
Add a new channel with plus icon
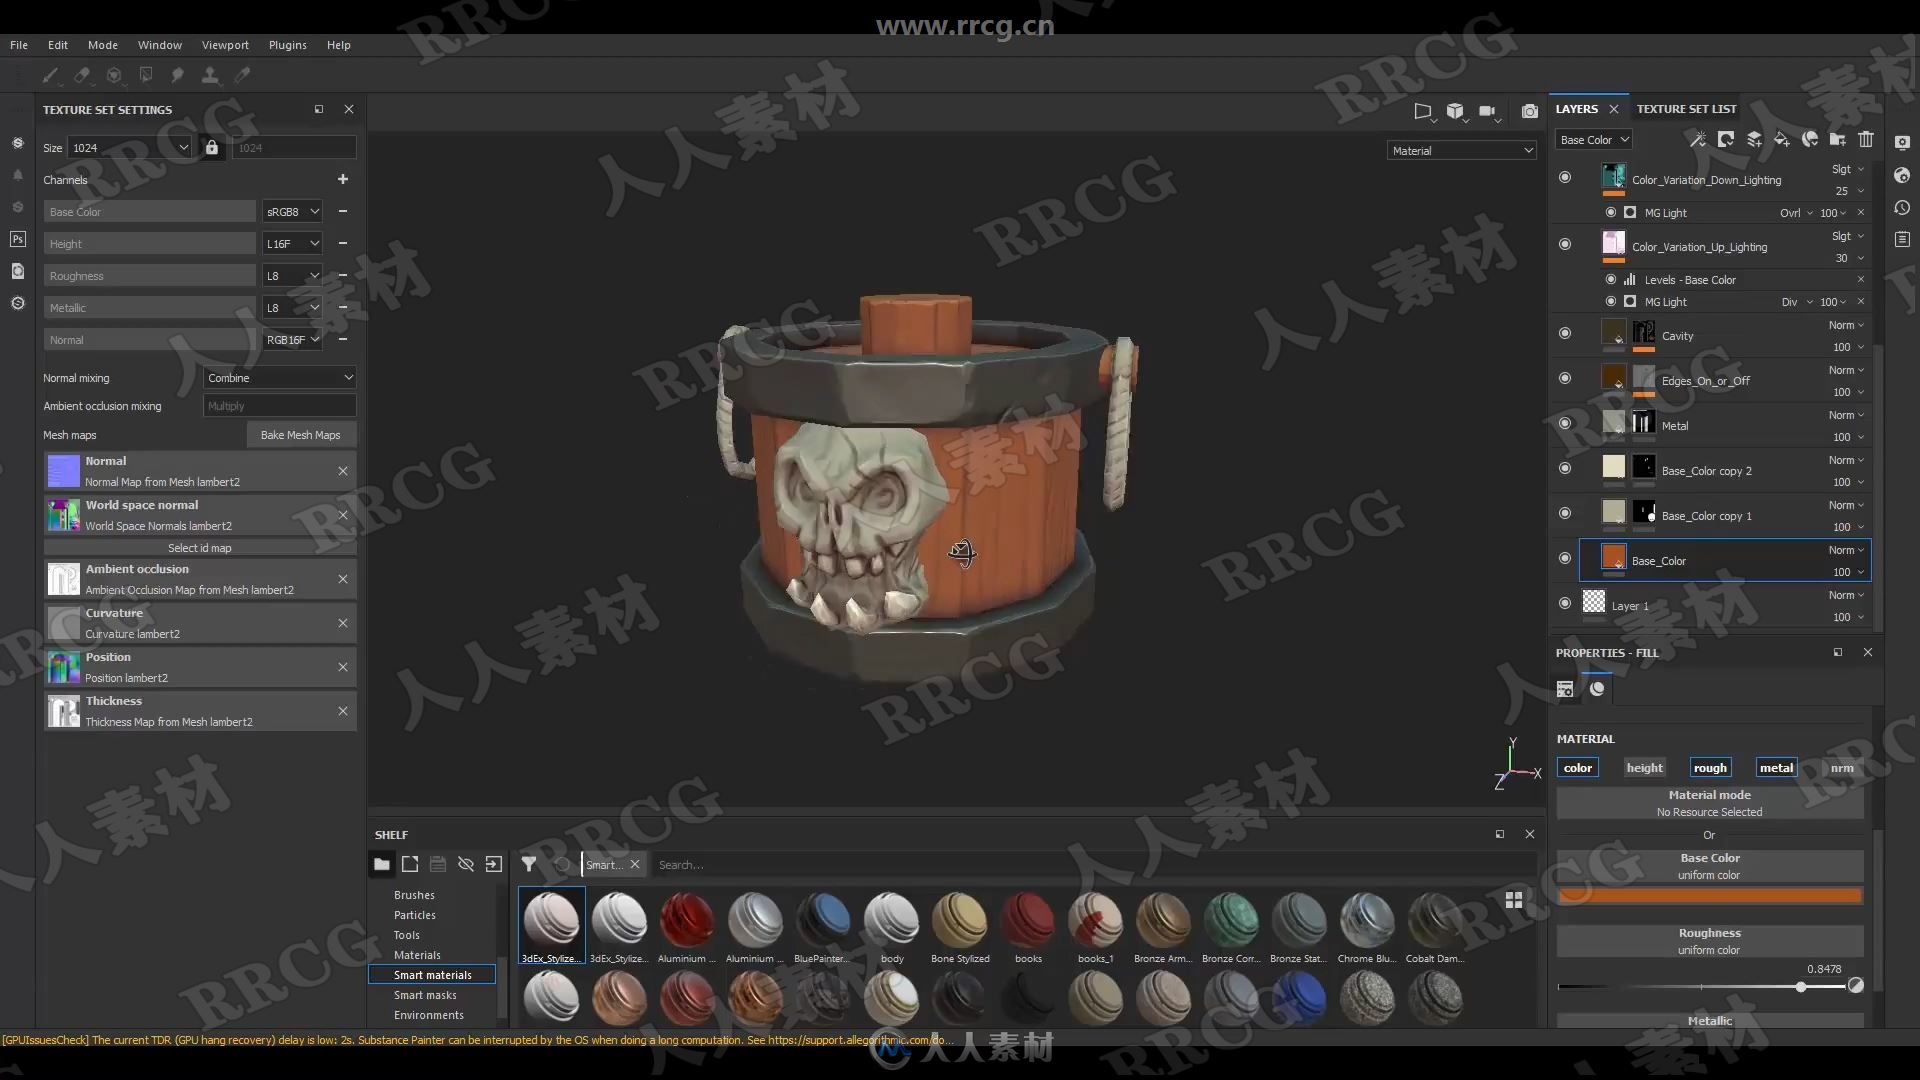(343, 179)
